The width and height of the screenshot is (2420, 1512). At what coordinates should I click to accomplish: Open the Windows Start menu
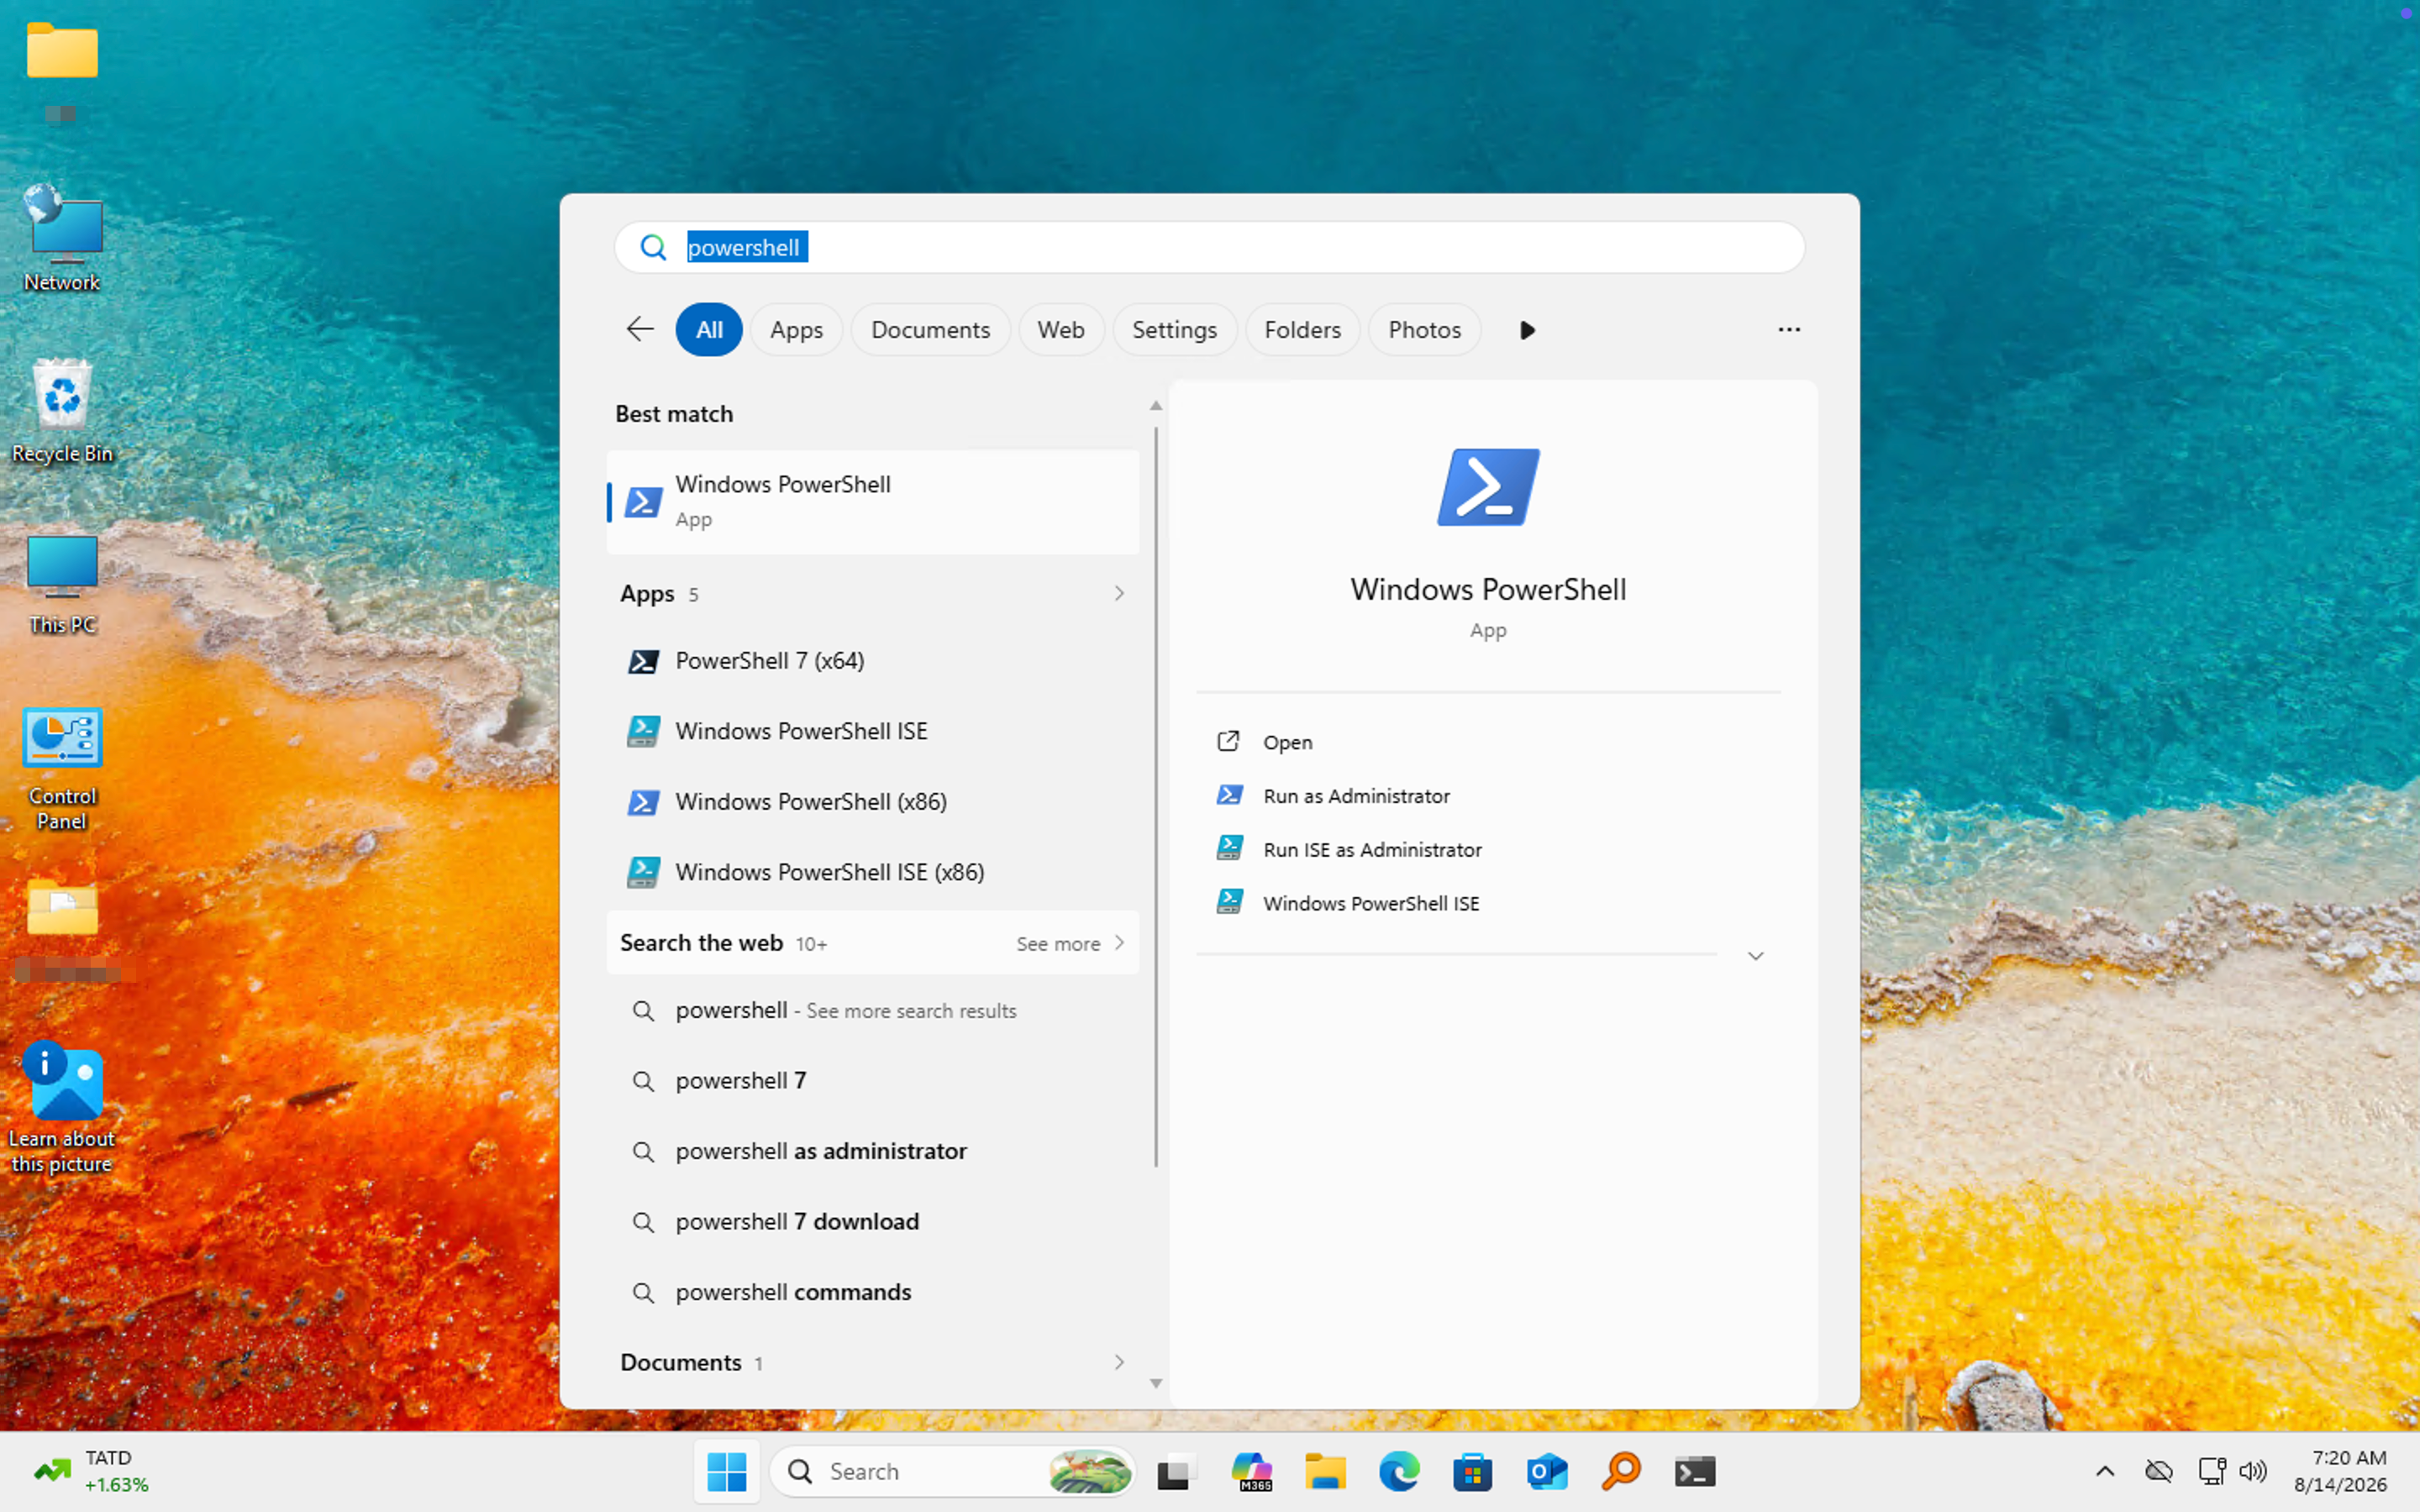pos(726,1472)
